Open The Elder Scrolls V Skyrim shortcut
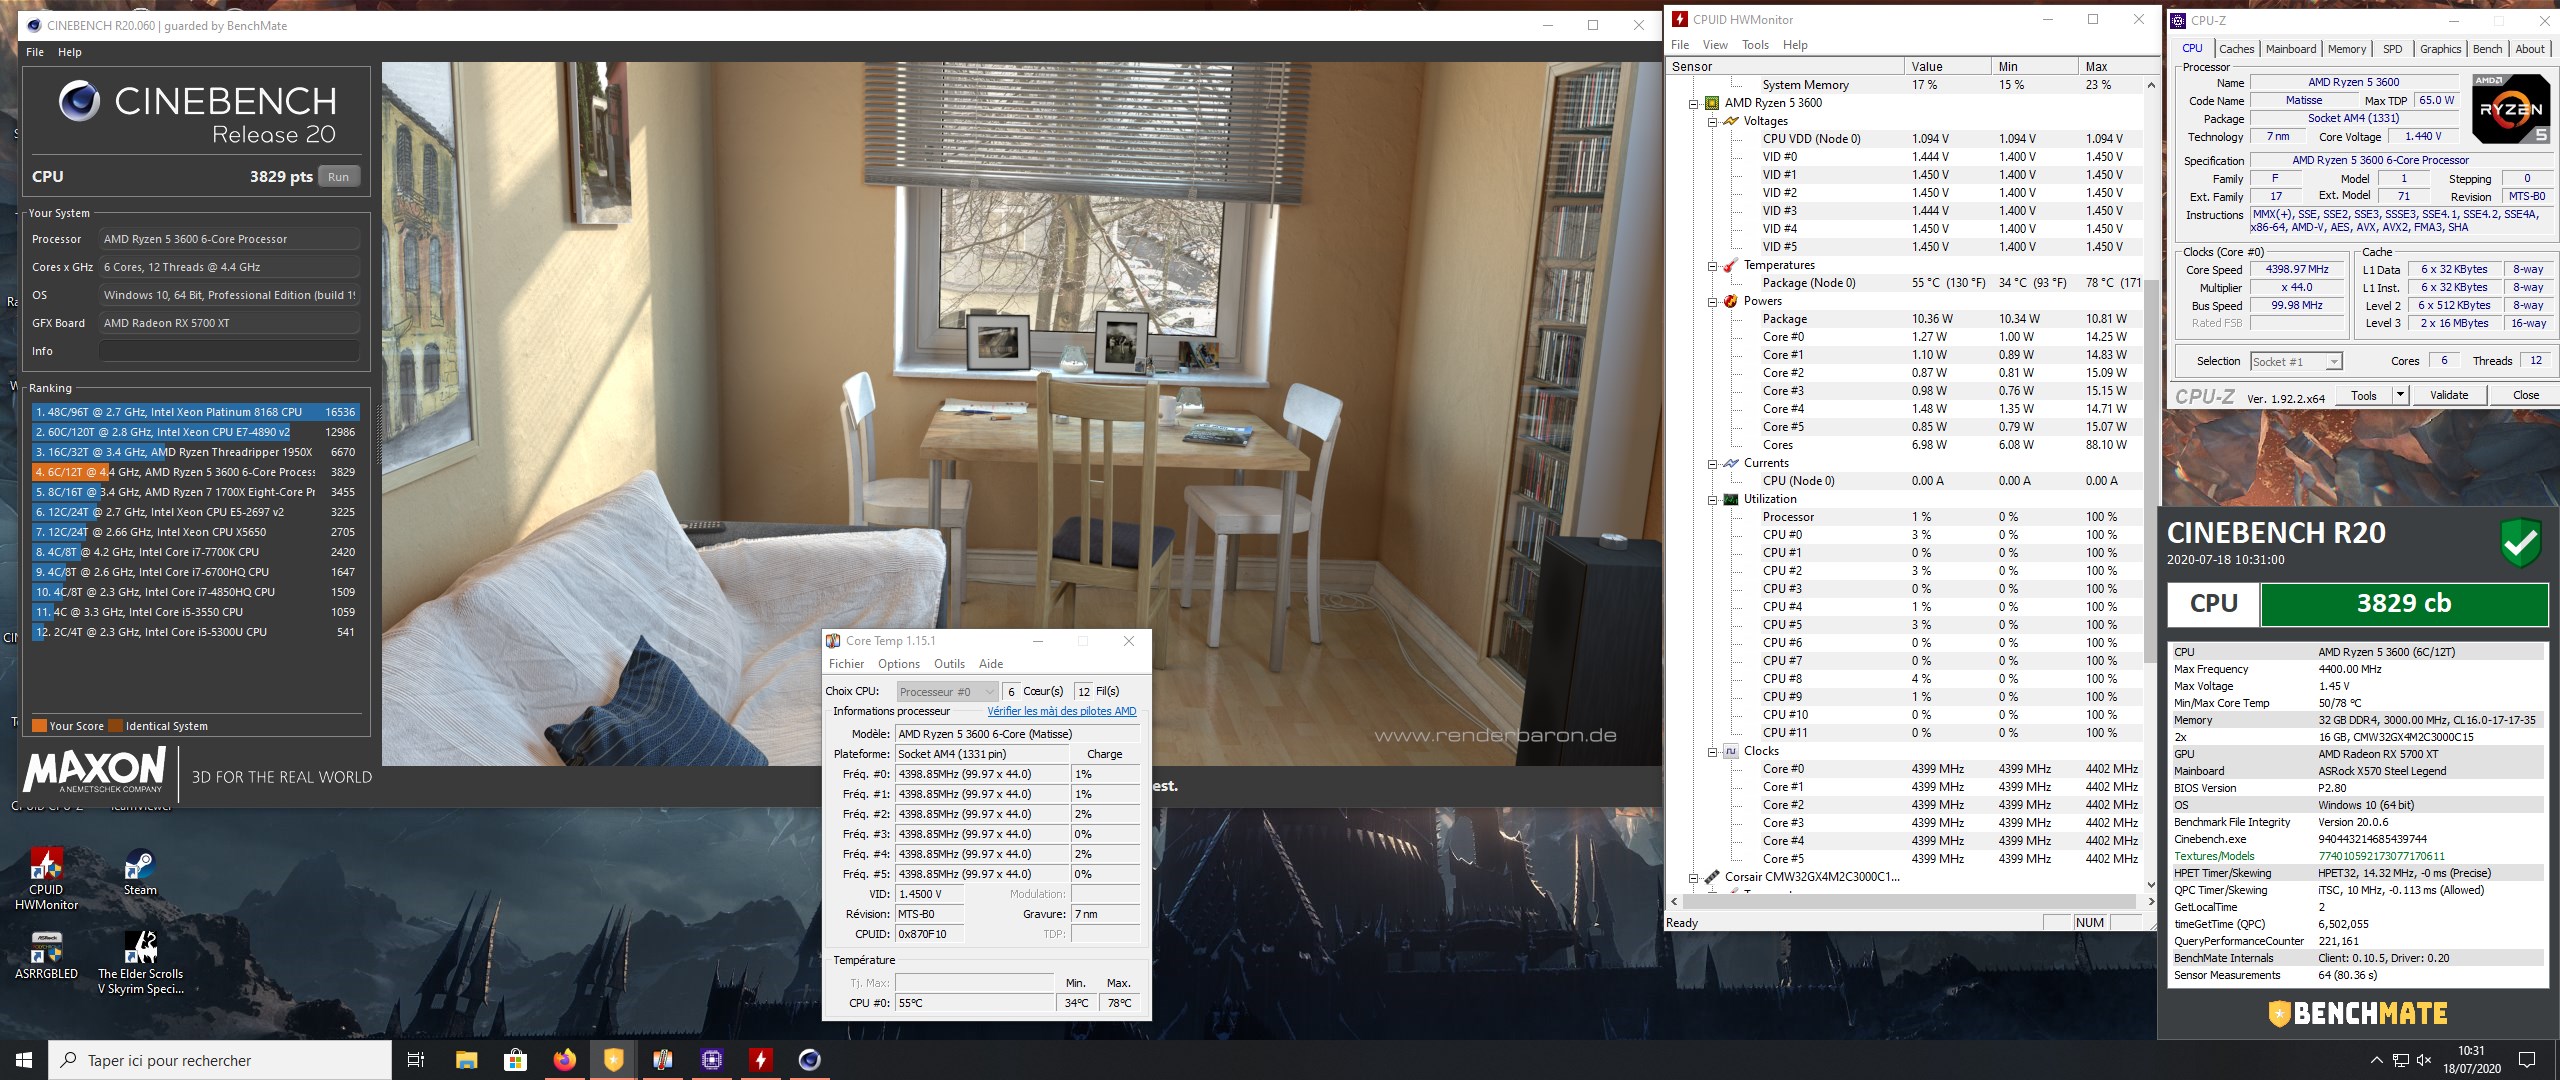Viewport: 2560px width, 1080px height. click(x=140, y=962)
